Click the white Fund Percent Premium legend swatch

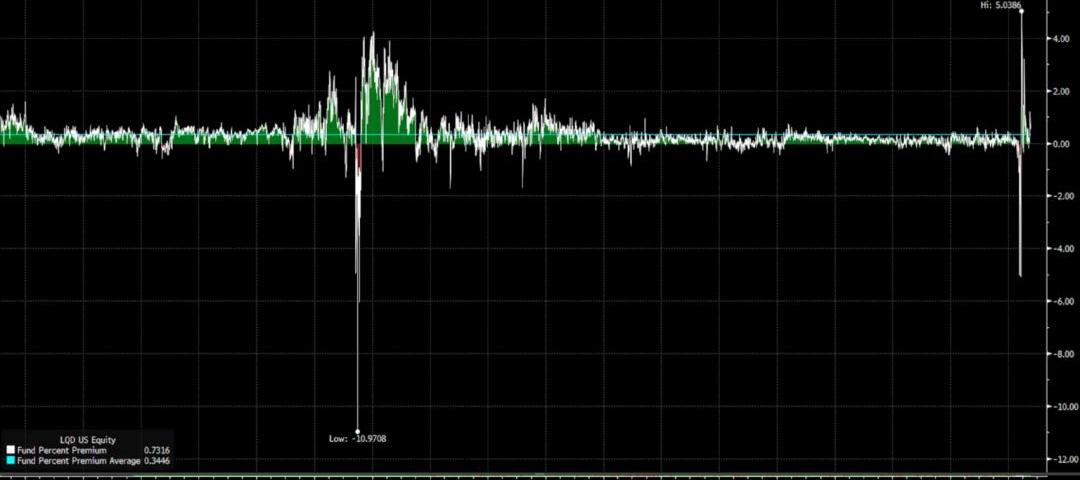(x=10, y=450)
